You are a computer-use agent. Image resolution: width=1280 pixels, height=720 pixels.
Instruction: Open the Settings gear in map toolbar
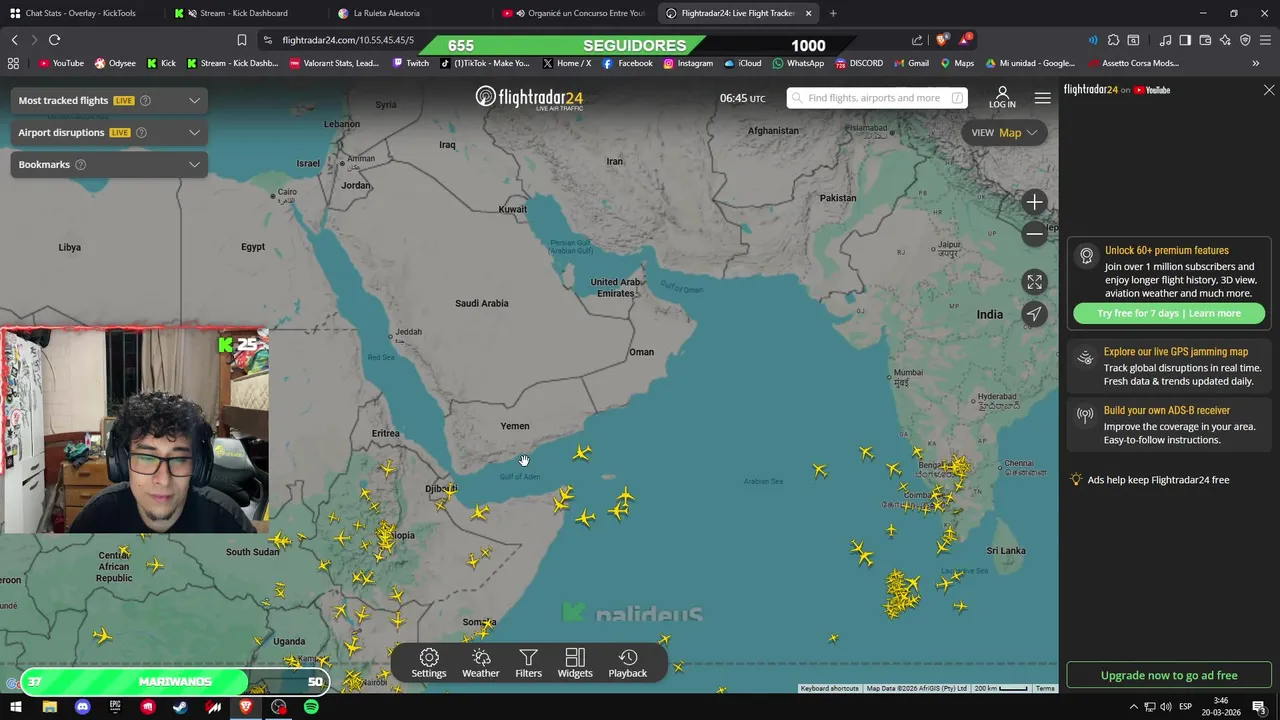[x=429, y=663]
